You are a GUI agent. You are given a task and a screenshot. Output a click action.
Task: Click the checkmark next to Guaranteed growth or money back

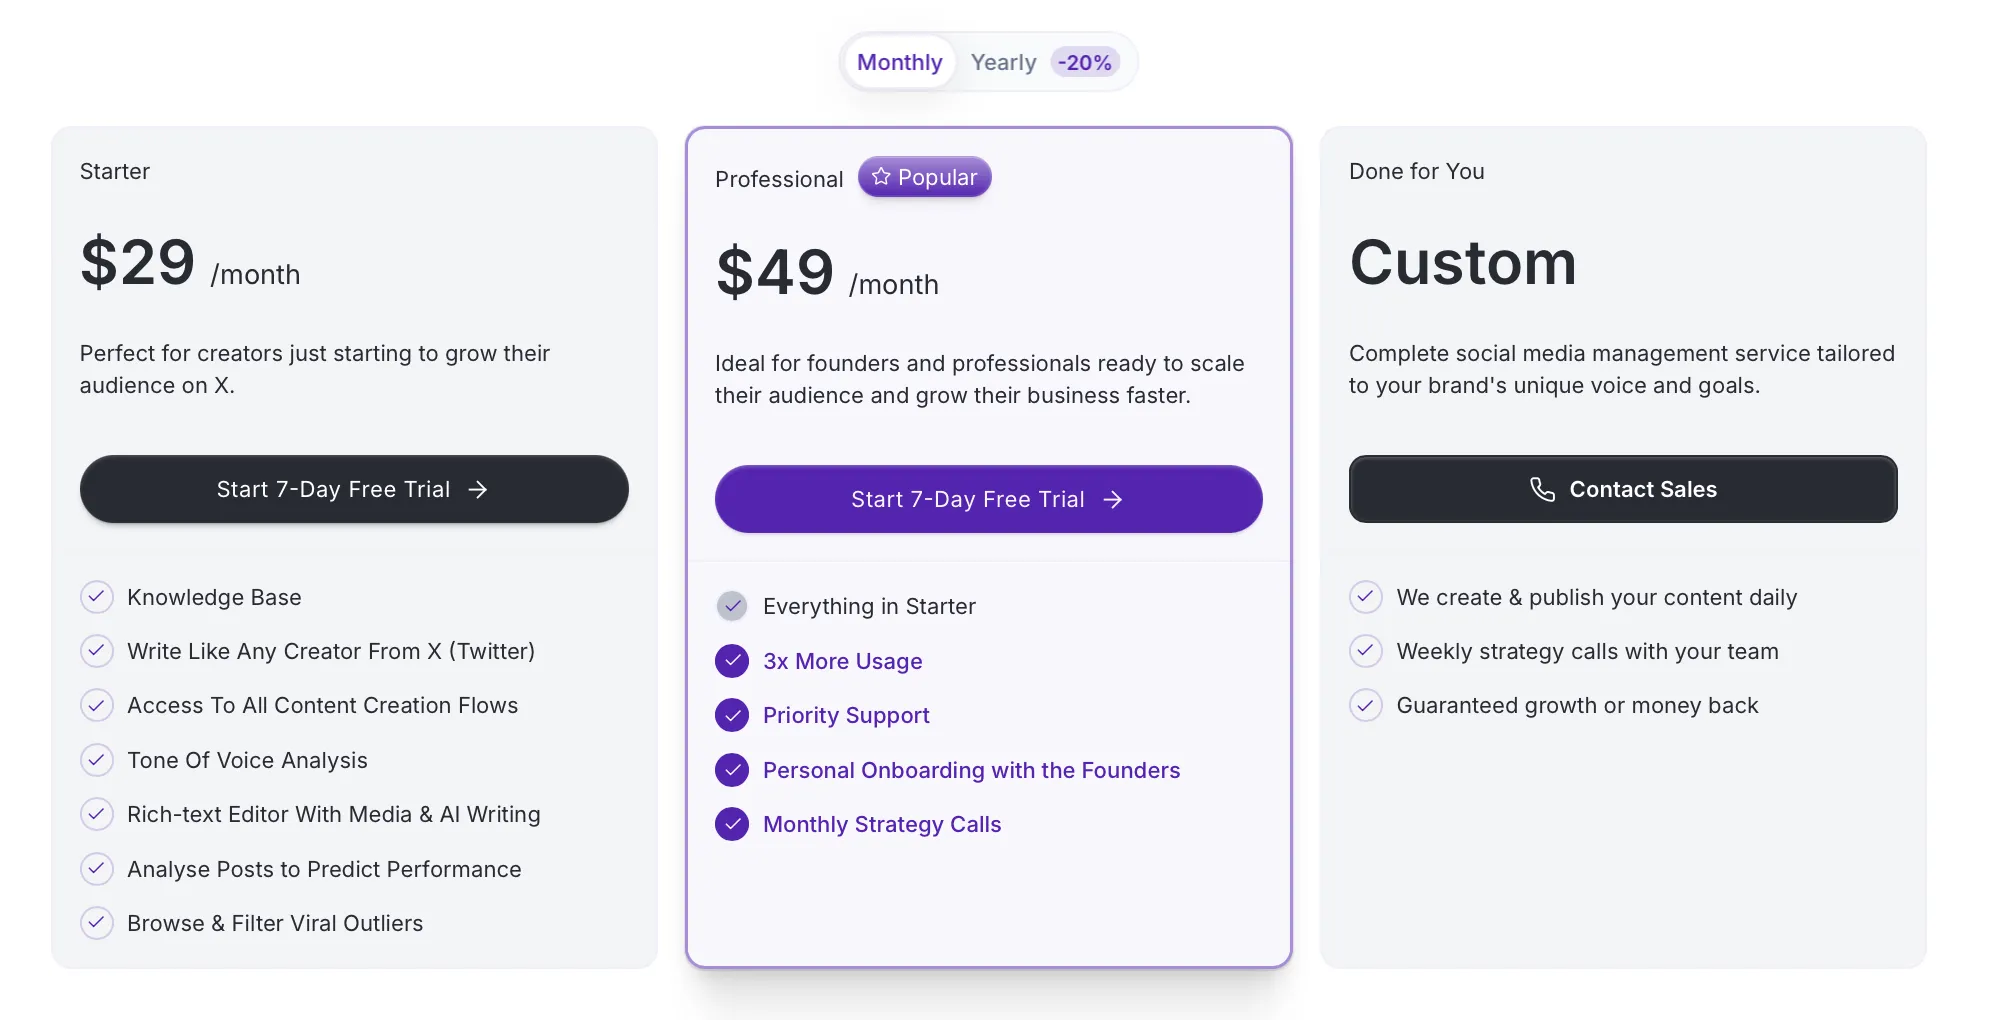click(1365, 705)
